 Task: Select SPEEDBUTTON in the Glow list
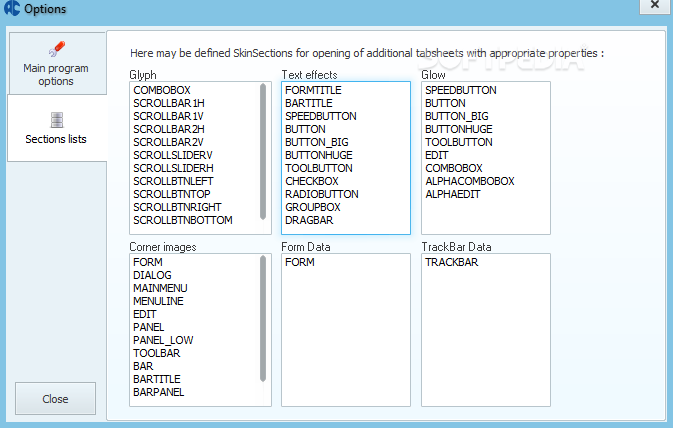(x=461, y=90)
